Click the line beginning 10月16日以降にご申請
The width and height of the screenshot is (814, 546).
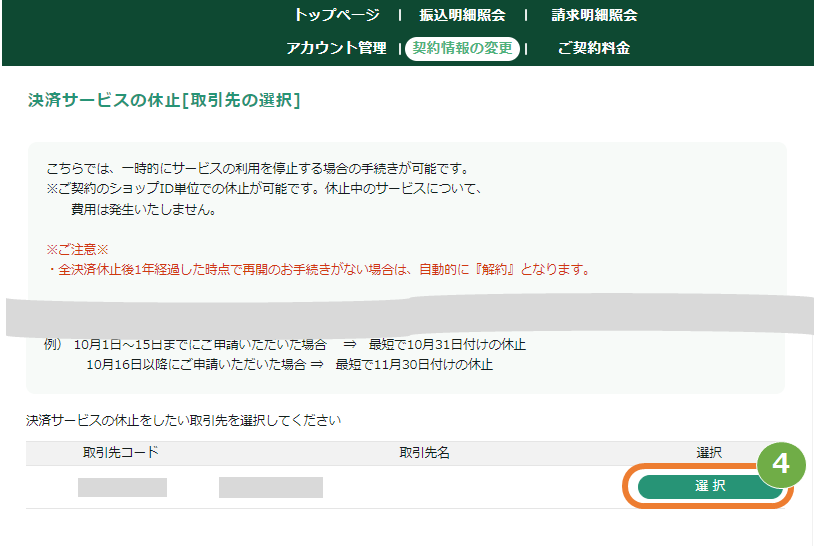(289, 364)
